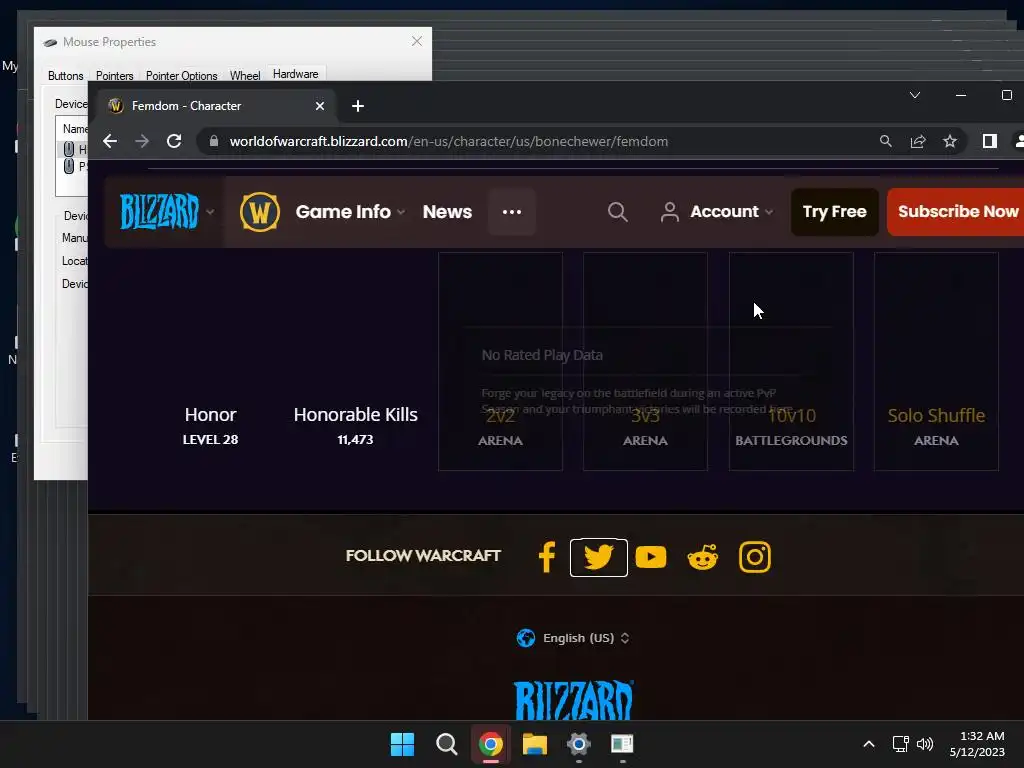This screenshot has height=768, width=1024.
Task: Visit the Warcraft Facebook page icon
Action: (x=547, y=557)
